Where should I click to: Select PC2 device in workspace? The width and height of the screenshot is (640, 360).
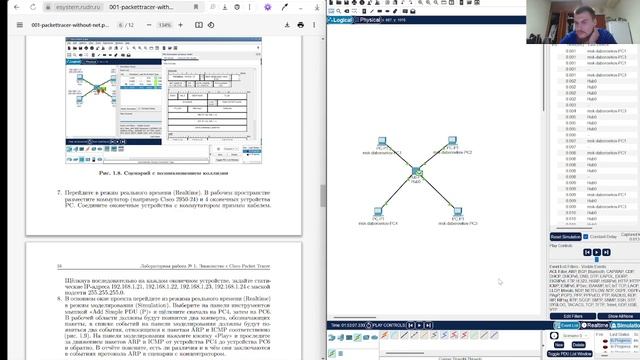452,141
